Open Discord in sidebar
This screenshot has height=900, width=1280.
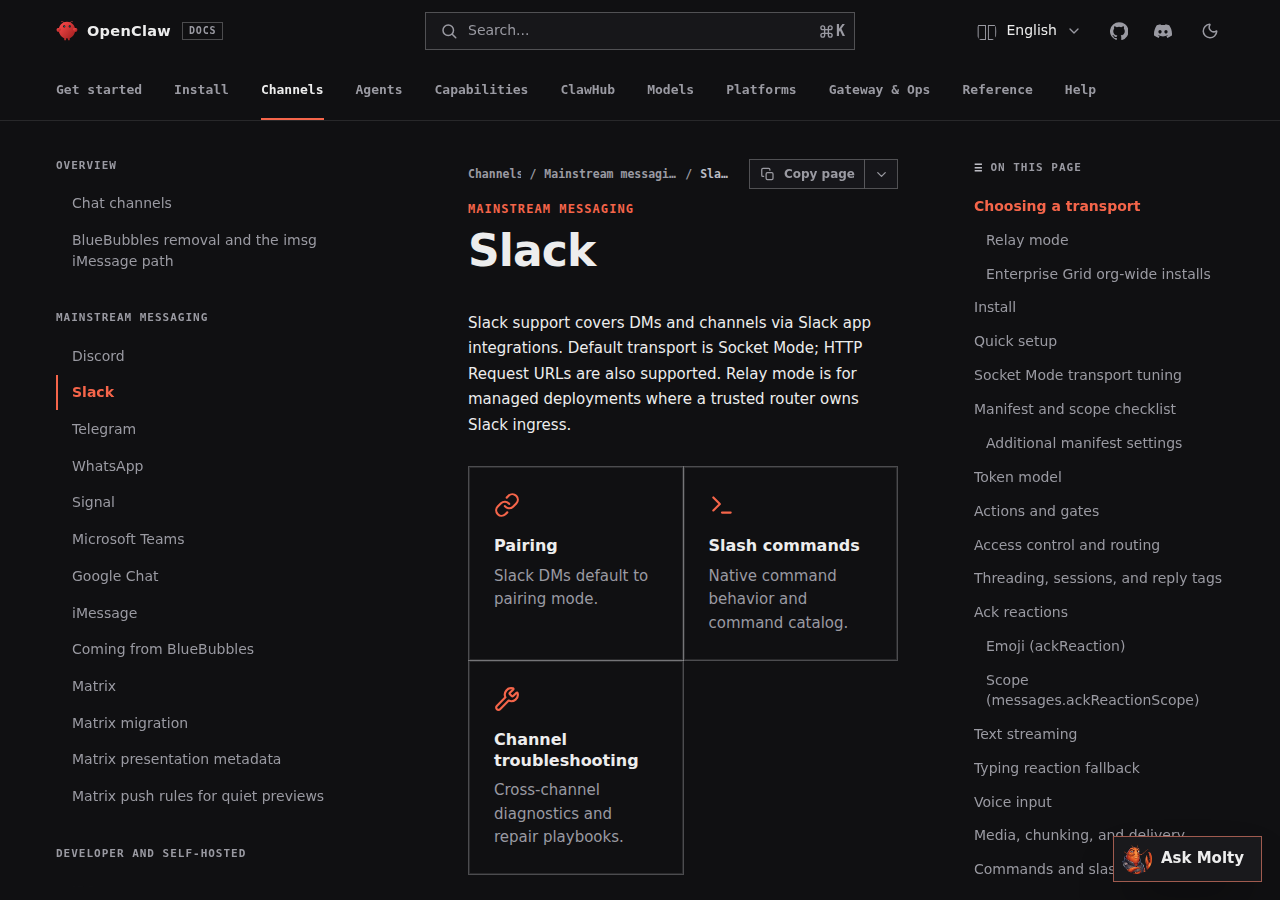[98, 356]
